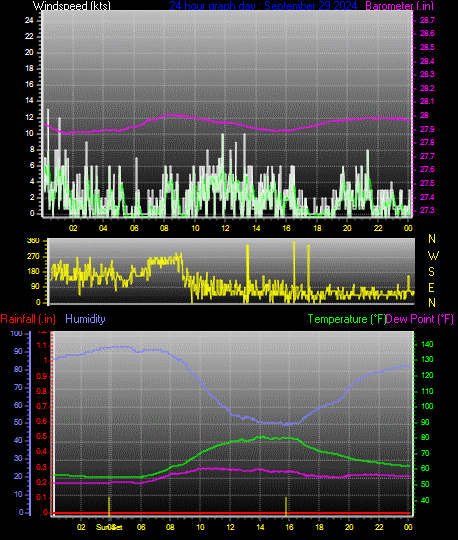
Task: Click the "270" wind direction scale value
Action: [x=33, y=256]
